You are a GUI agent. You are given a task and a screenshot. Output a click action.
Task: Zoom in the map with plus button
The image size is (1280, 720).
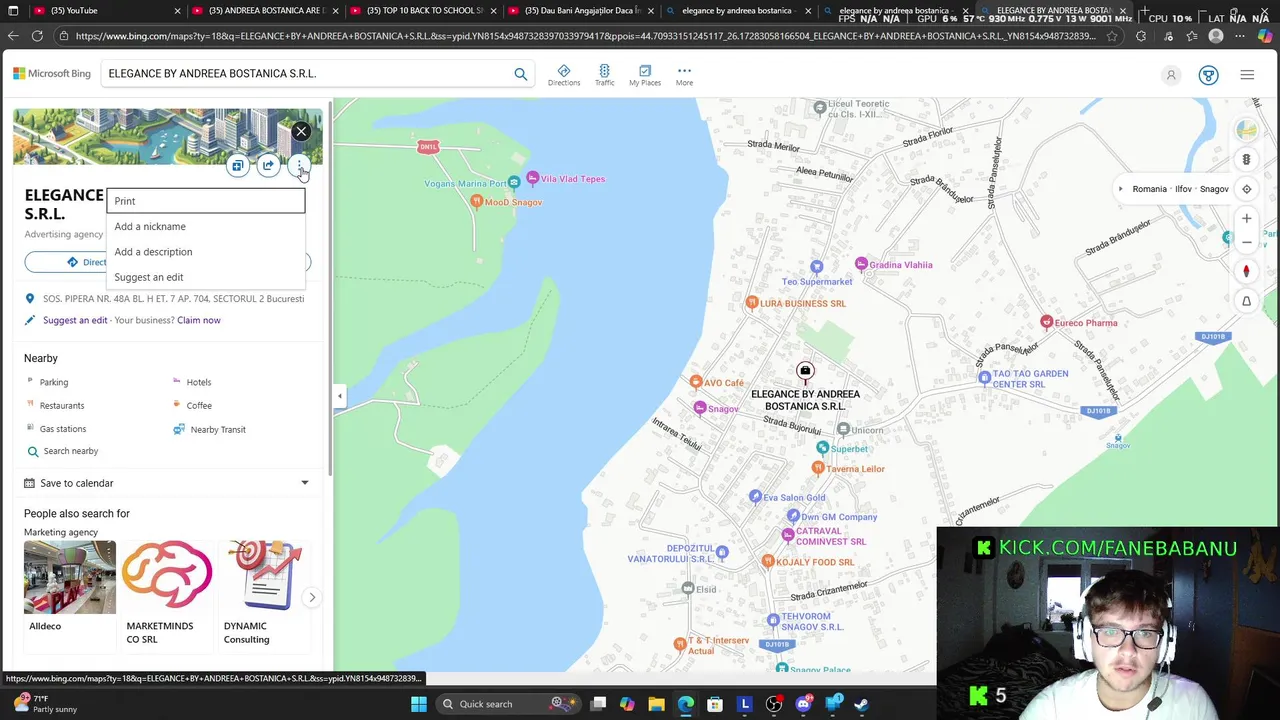[1246, 218]
